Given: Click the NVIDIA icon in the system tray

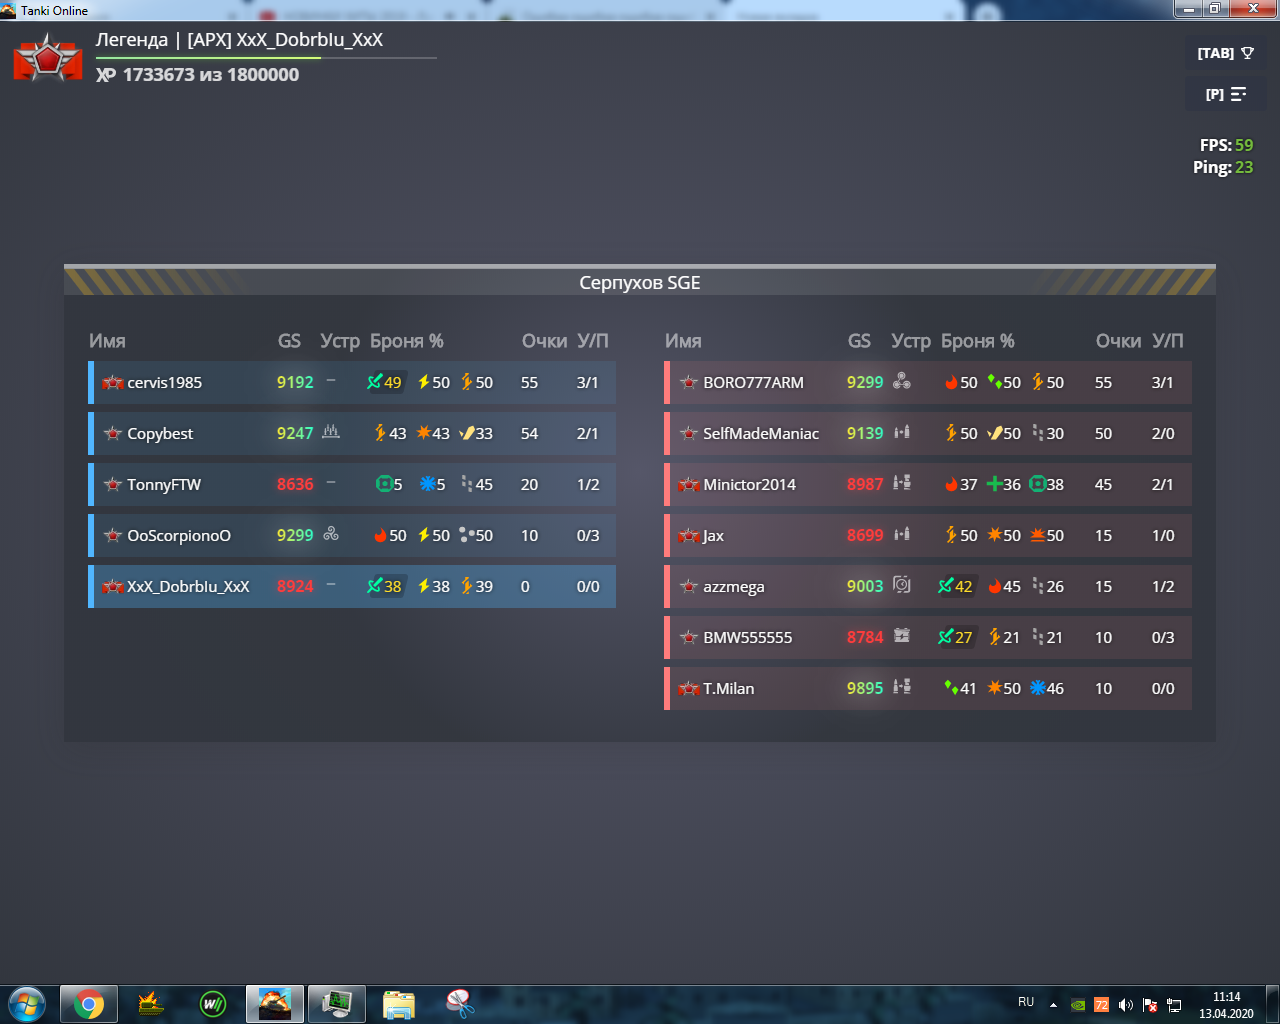Looking at the screenshot, I should click(x=1078, y=1005).
